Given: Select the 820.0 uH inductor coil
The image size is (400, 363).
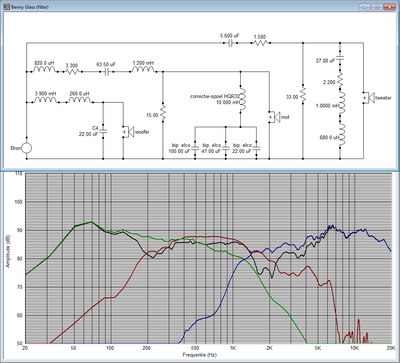Looking at the screenshot, I should click(x=45, y=70).
